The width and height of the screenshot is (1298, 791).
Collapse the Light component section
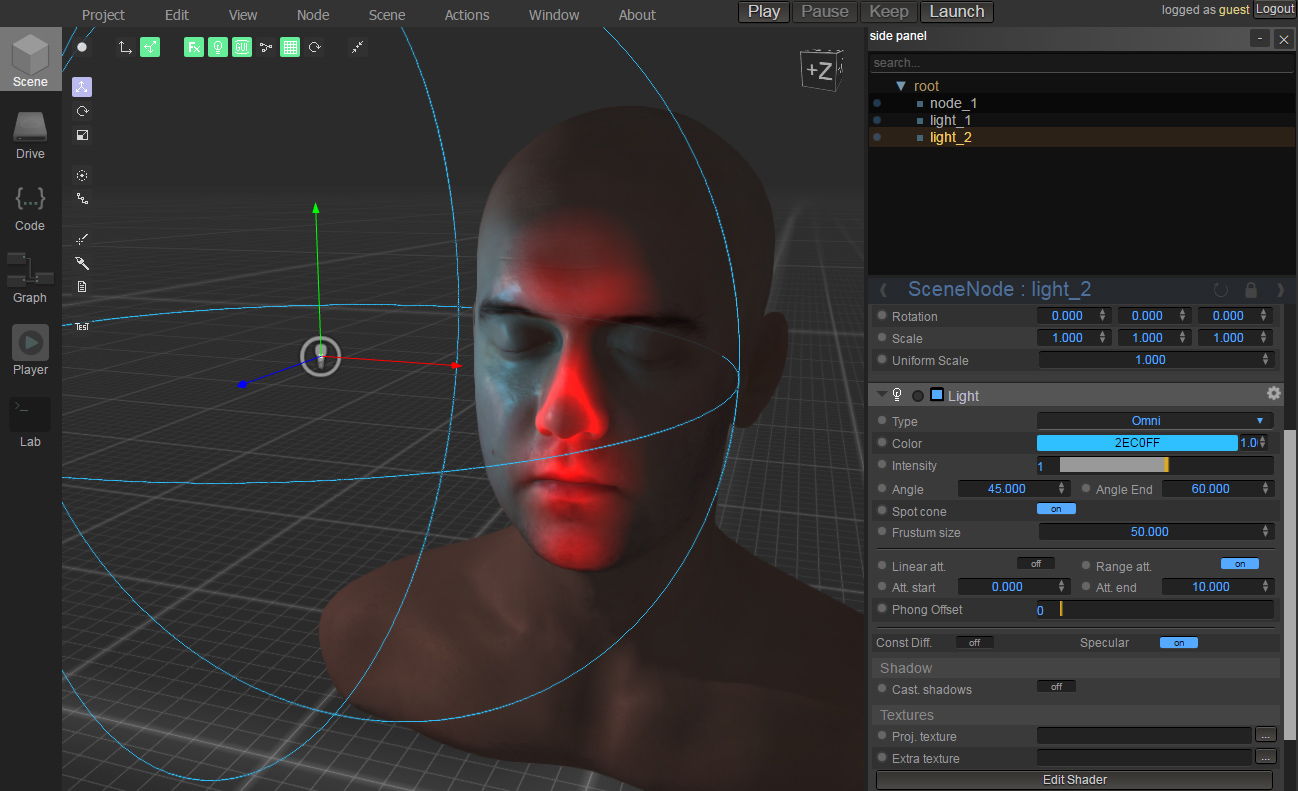point(881,395)
